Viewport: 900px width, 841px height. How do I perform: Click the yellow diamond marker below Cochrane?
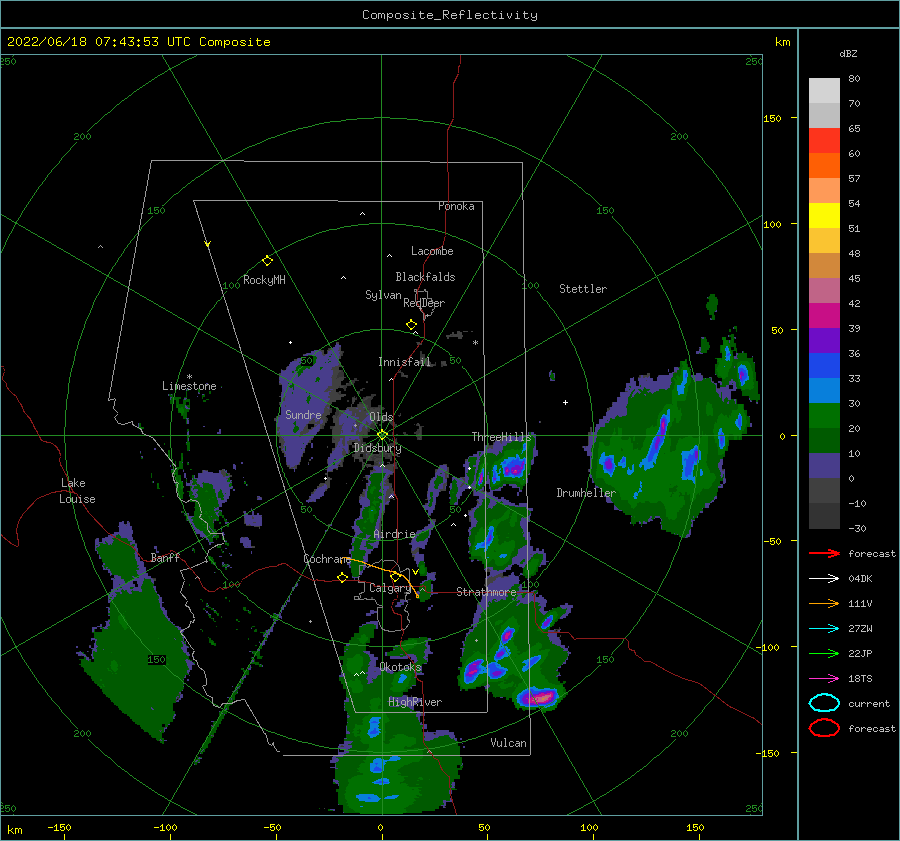(342, 577)
